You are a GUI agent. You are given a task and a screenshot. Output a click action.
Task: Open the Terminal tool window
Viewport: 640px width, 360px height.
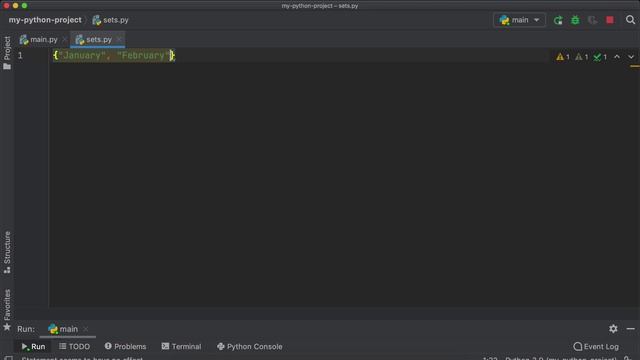point(181,347)
